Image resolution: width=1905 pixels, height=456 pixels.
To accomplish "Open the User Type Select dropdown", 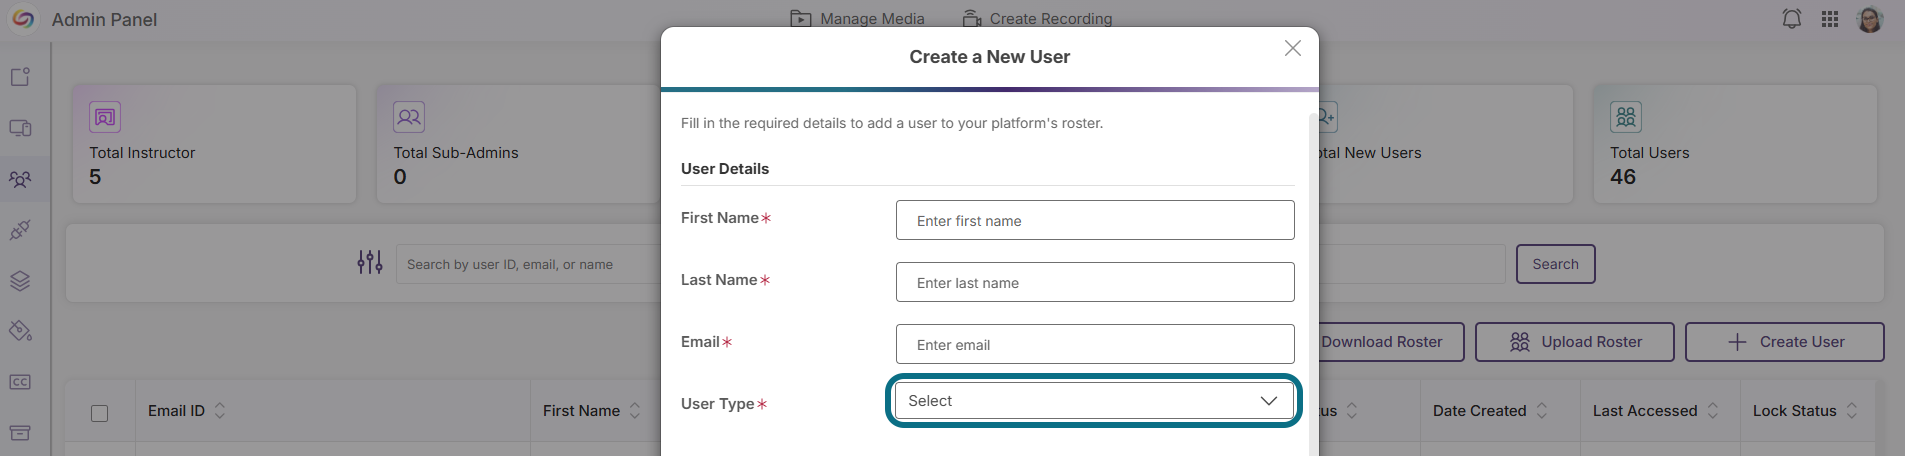I will pyautogui.click(x=1094, y=401).
